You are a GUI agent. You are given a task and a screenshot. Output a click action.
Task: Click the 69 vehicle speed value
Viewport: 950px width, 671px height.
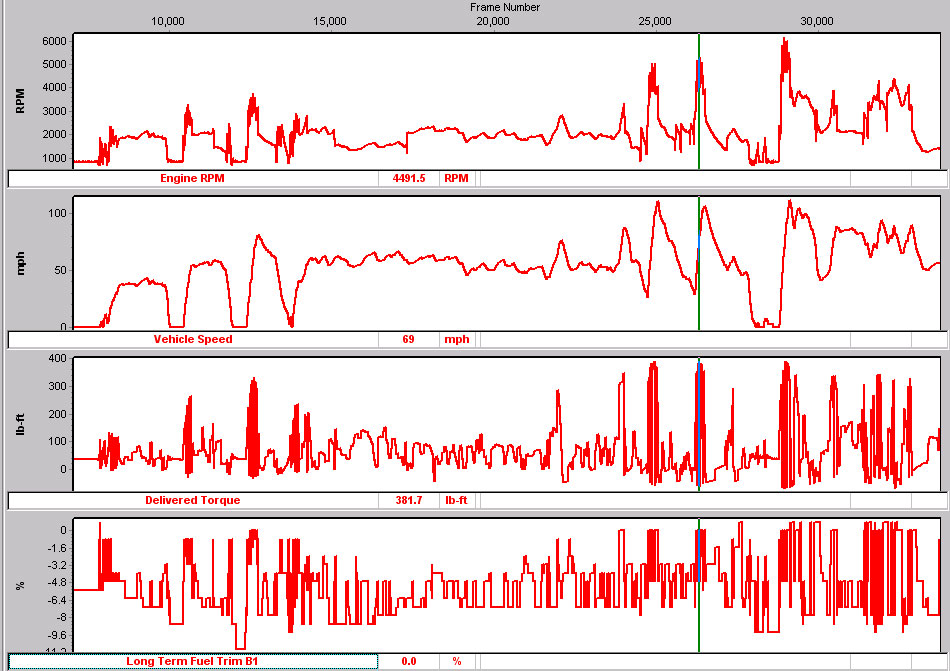pos(408,339)
